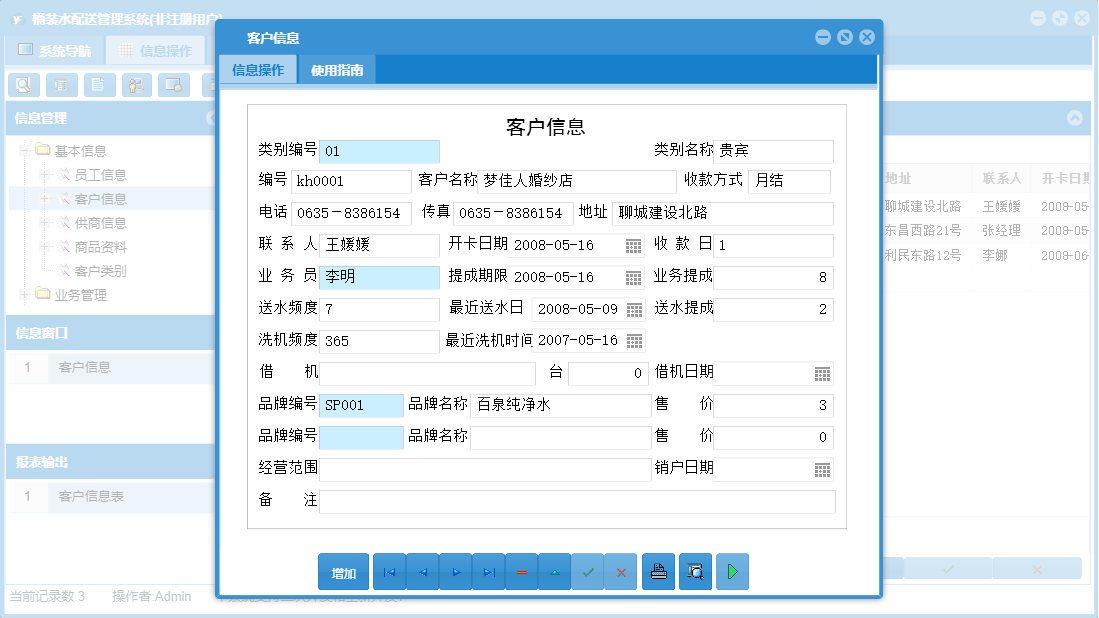Jump to the last record icon
The width and height of the screenshot is (1099, 618).
tap(488, 571)
